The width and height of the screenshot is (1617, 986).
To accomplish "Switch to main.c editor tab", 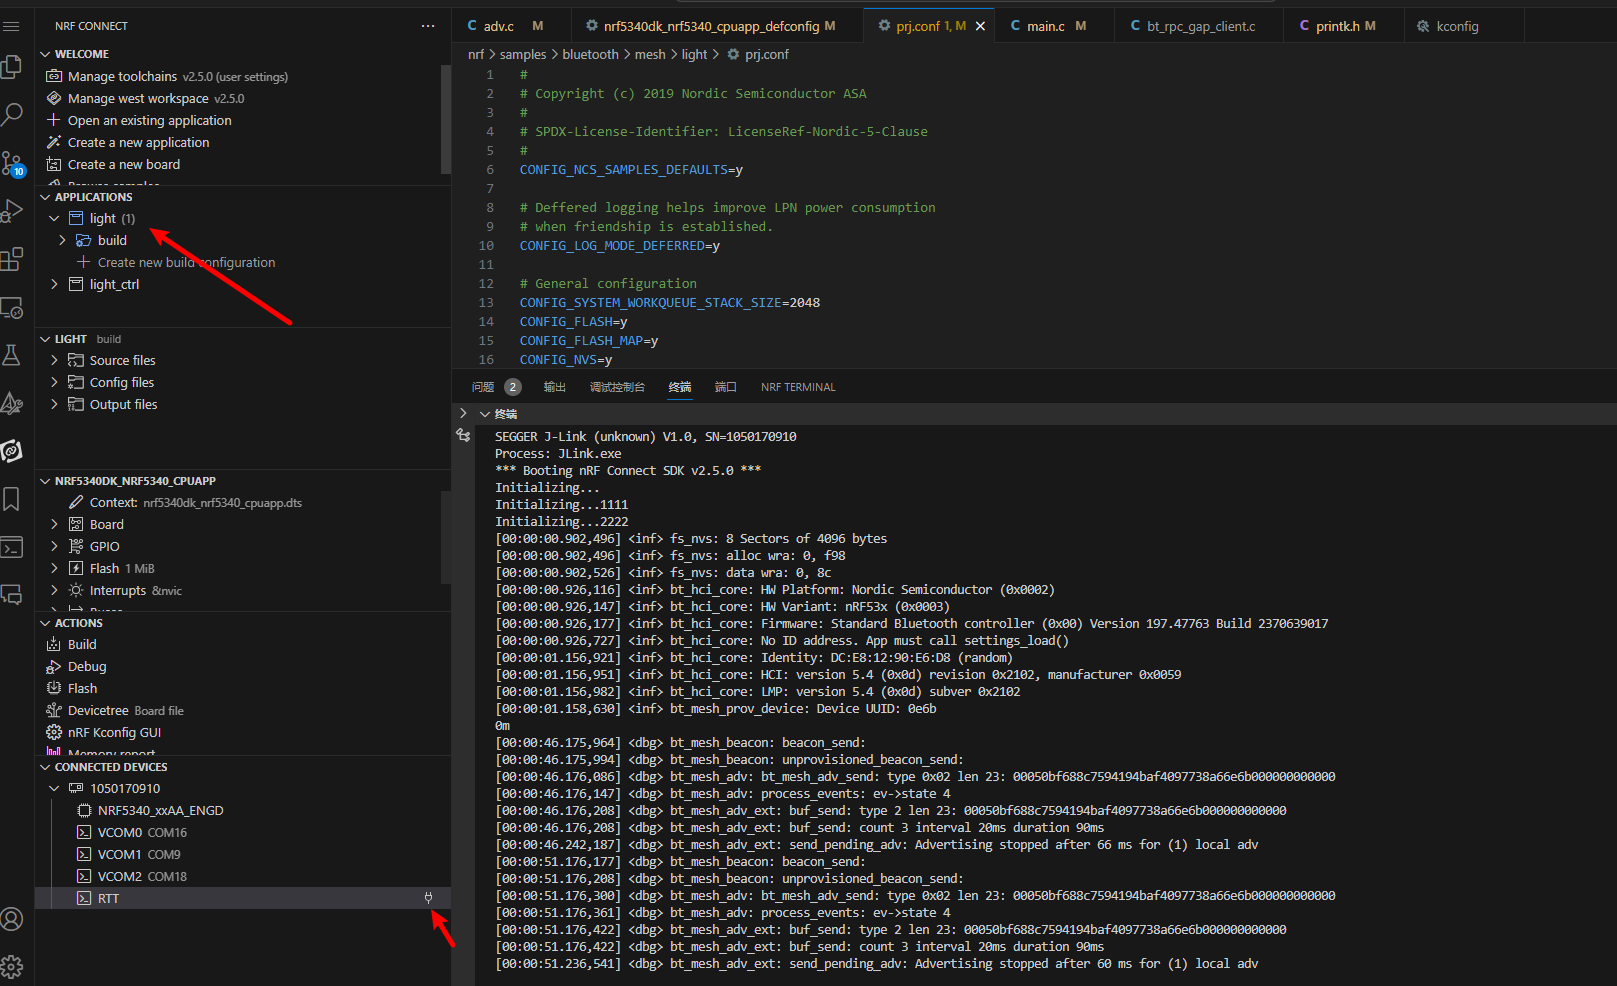I will 1055,26.
